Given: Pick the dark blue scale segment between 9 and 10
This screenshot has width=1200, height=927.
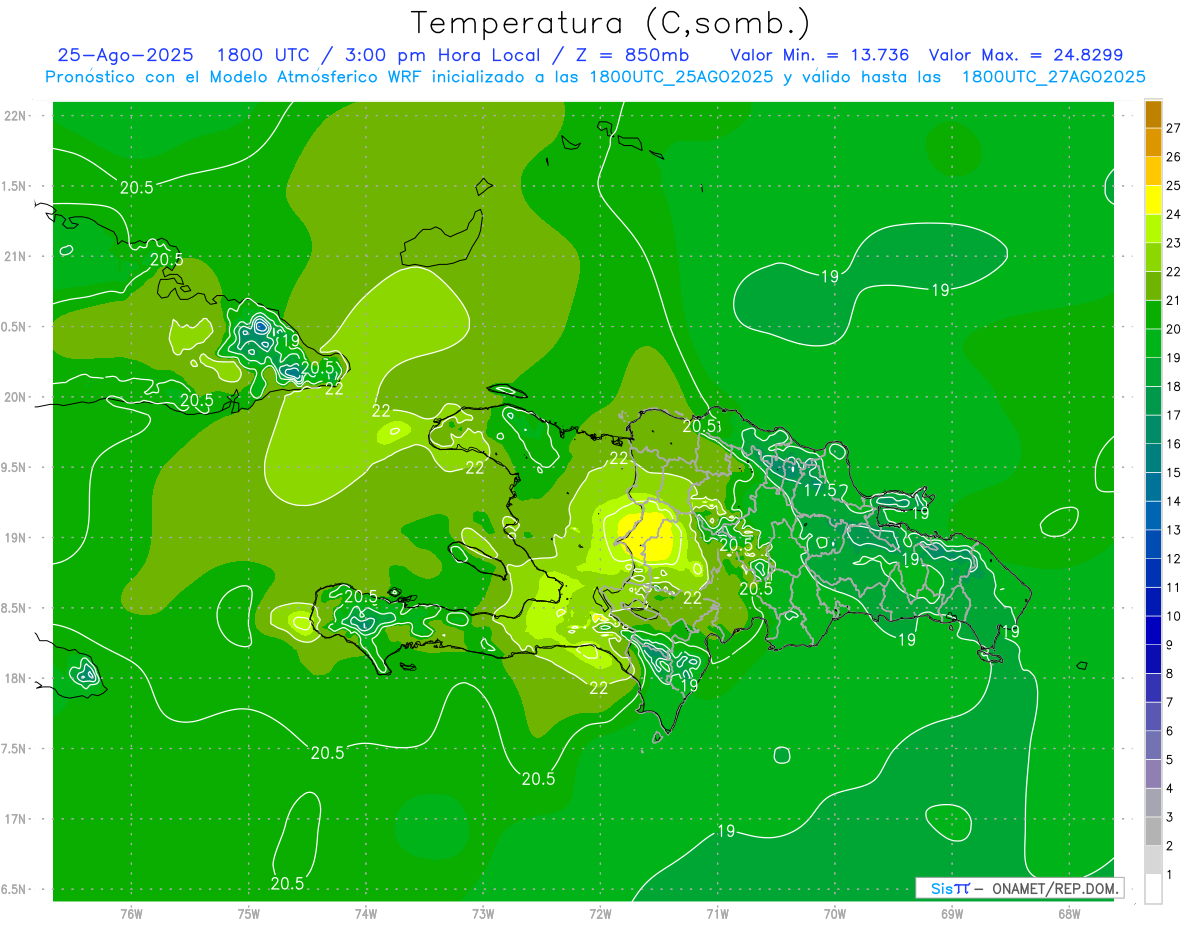Looking at the screenshot, I should coord(1153,630).
